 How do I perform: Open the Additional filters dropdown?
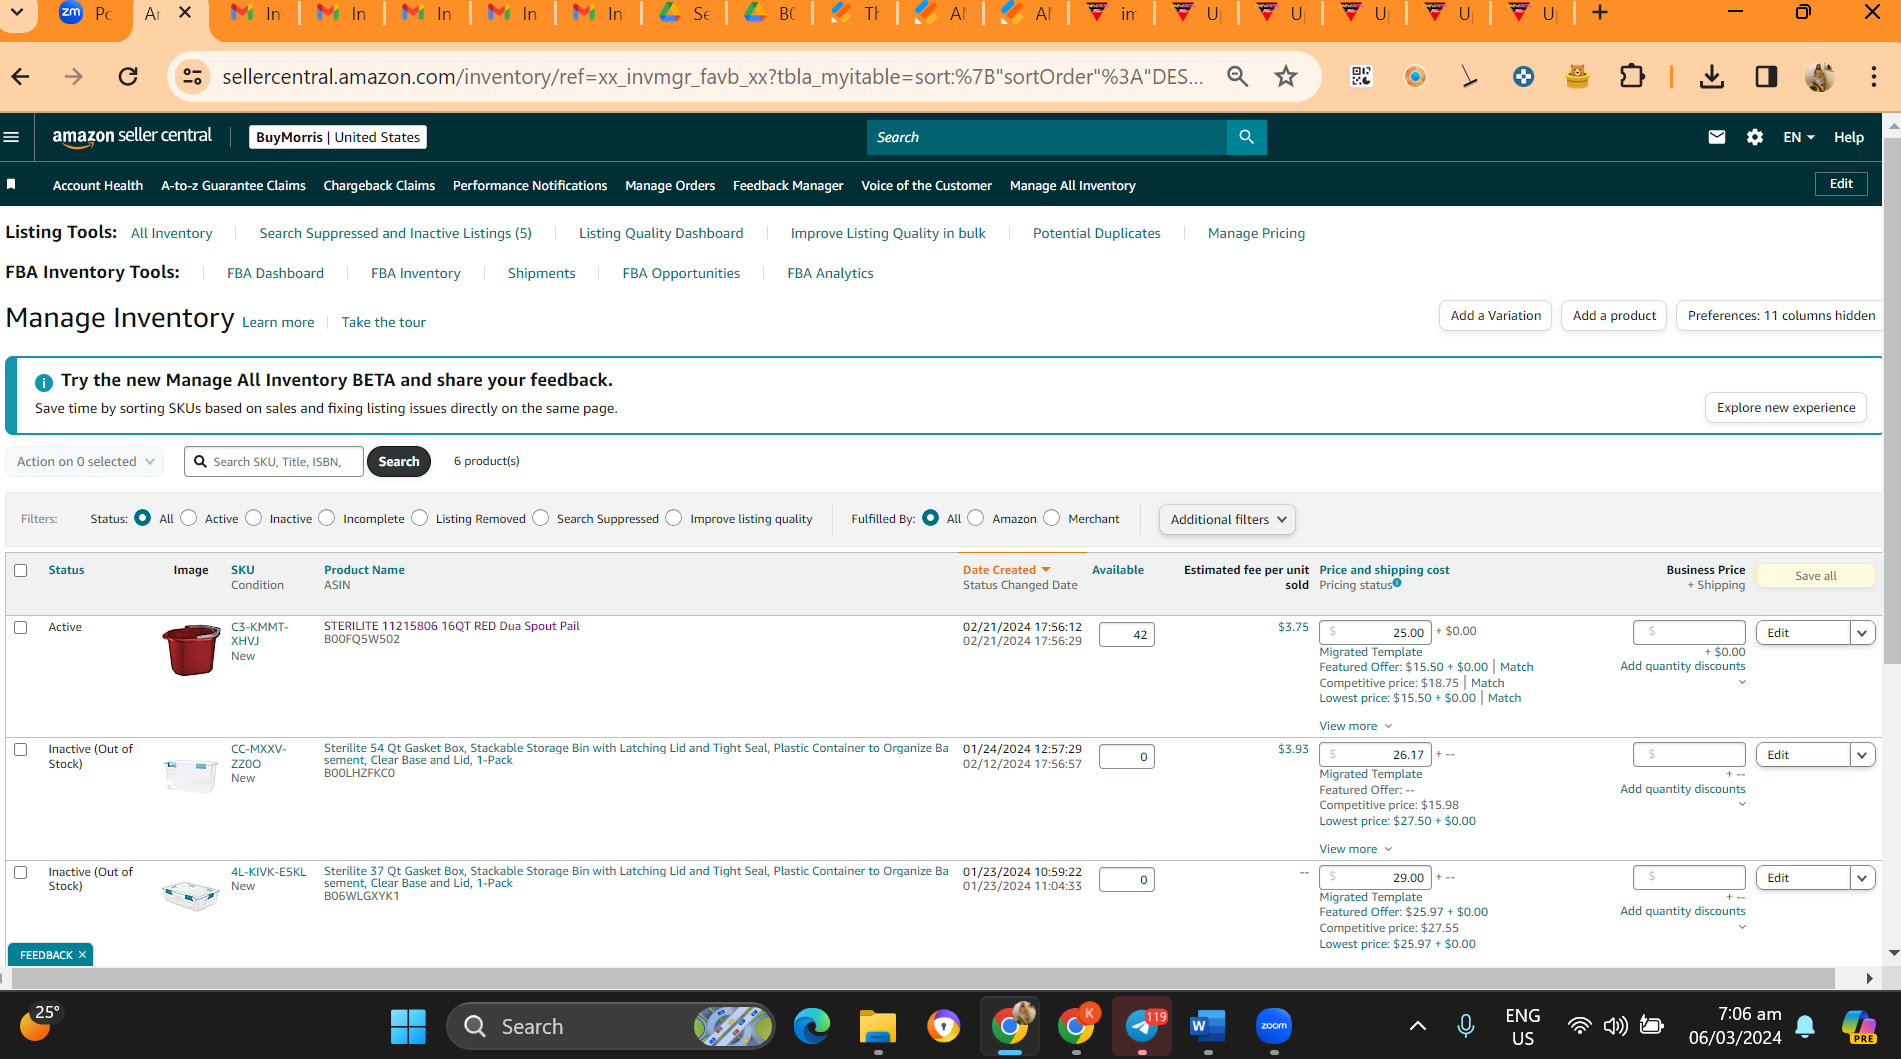[1227, 519]
